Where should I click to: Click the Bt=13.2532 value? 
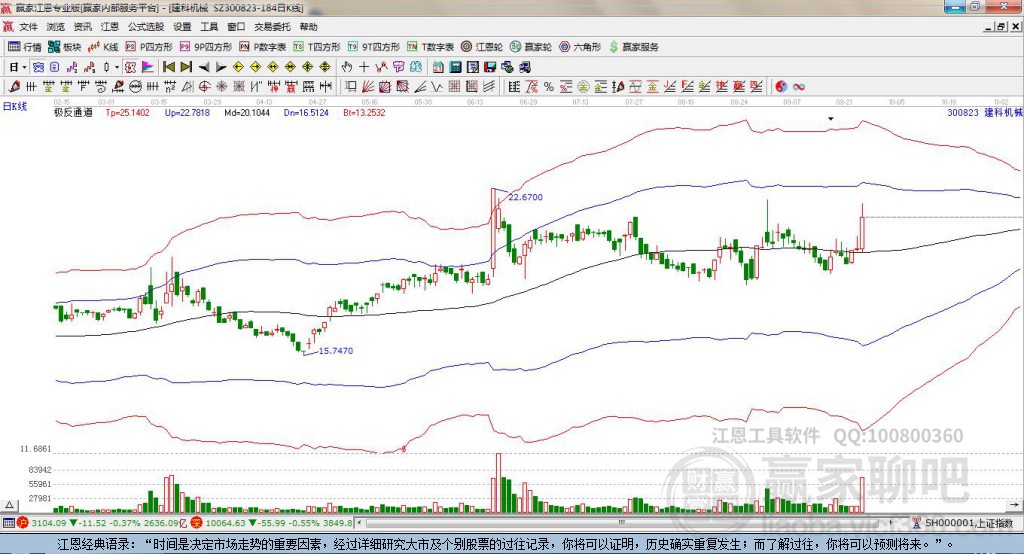pos(364,112)
